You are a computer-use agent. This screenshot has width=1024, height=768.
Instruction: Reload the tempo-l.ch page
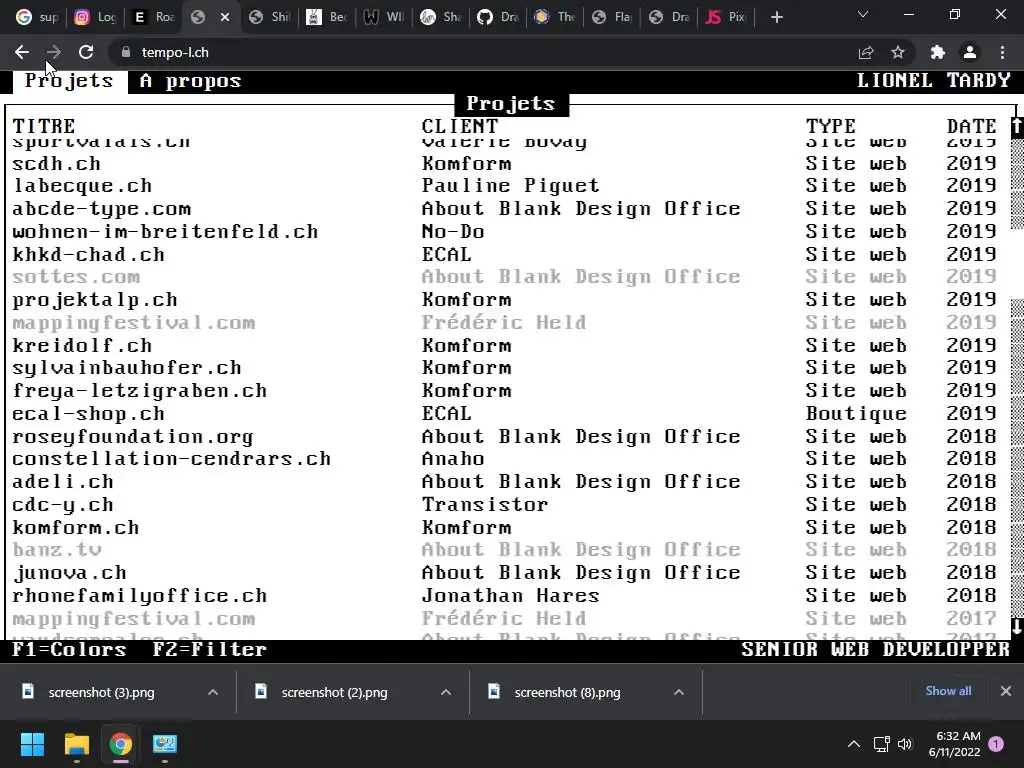coord(86,52)
